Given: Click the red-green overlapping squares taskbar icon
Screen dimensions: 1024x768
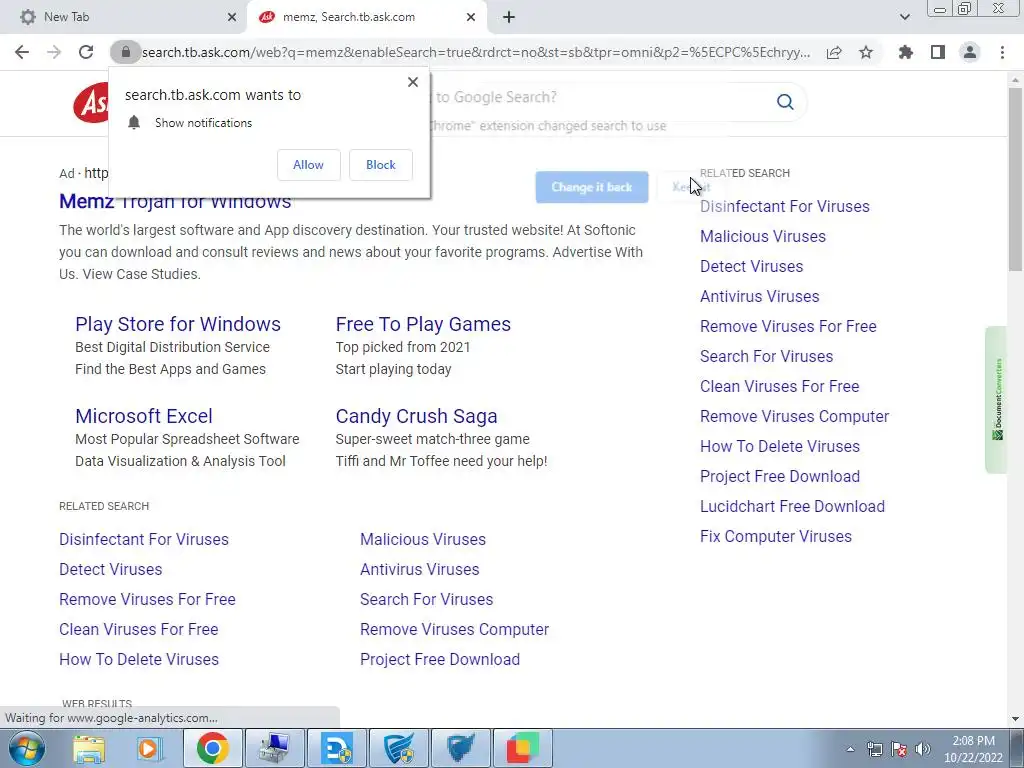Looking at the screenshot, I should 523,748.
